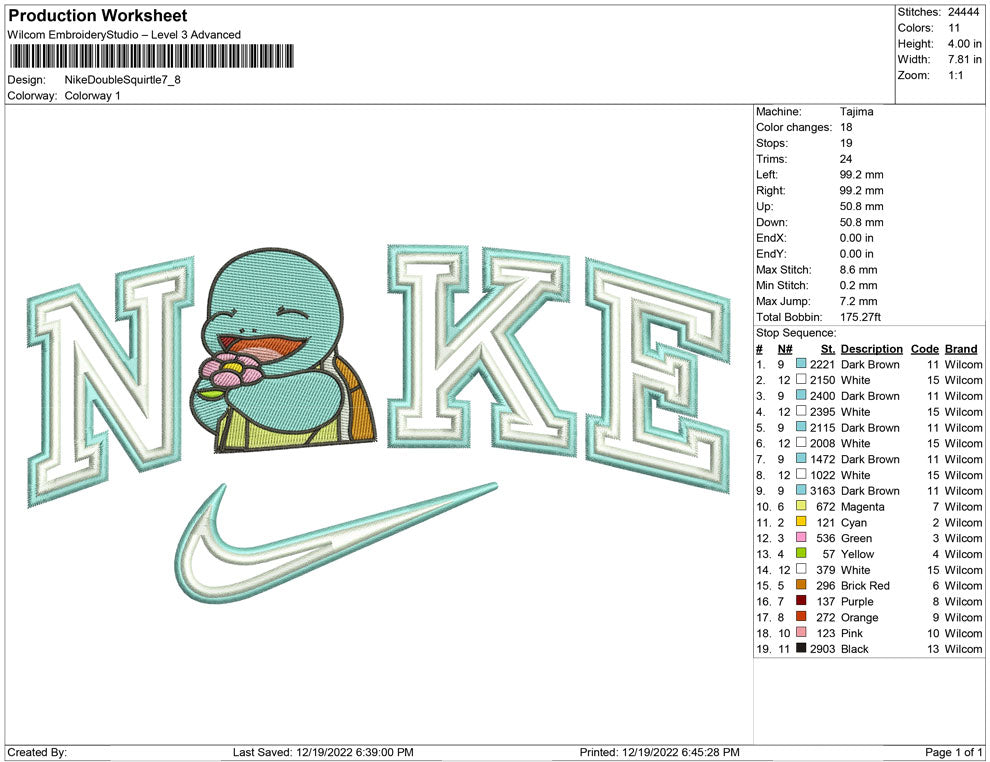
Task: Click the Purple row's dark red swatch
Action: (801, 600)
